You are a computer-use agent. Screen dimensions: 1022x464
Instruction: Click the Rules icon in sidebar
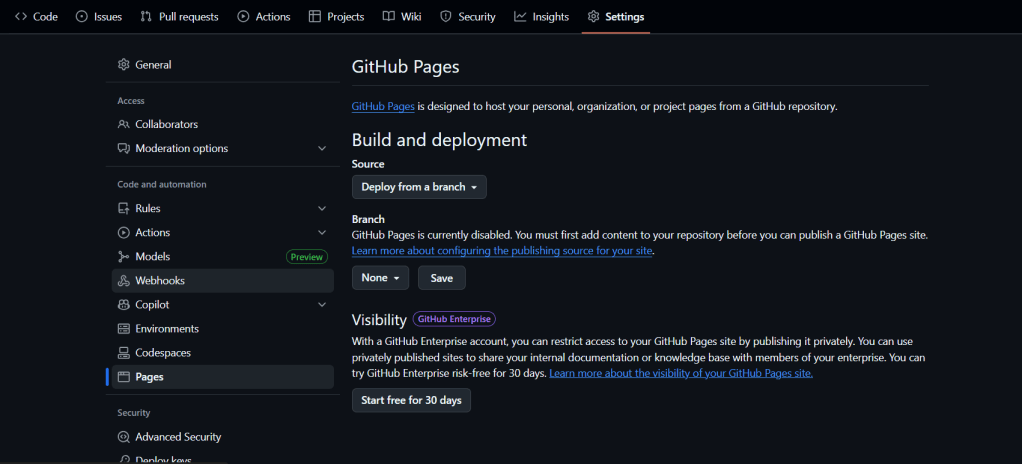124,209
